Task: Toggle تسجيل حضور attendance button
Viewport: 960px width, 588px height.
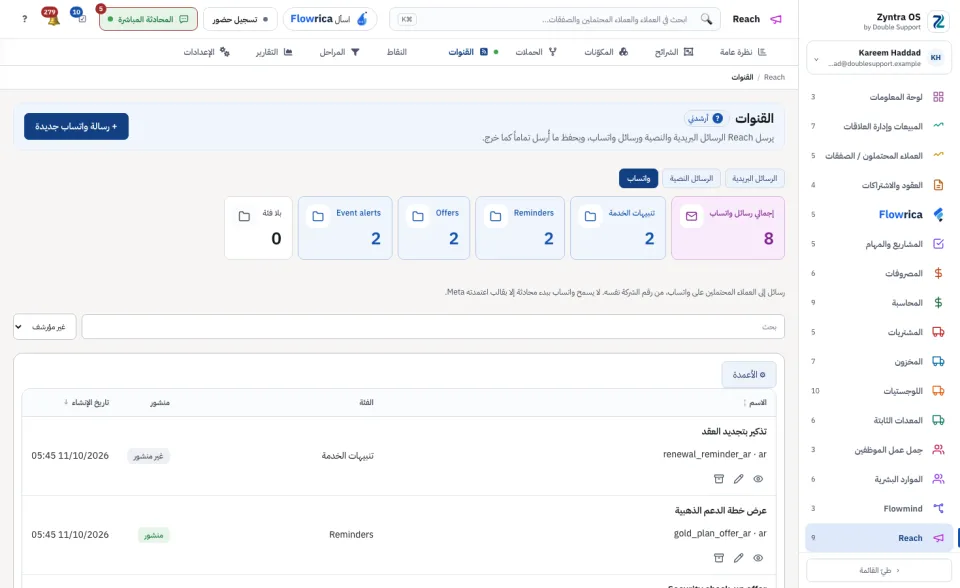Action: click(240, 19)
